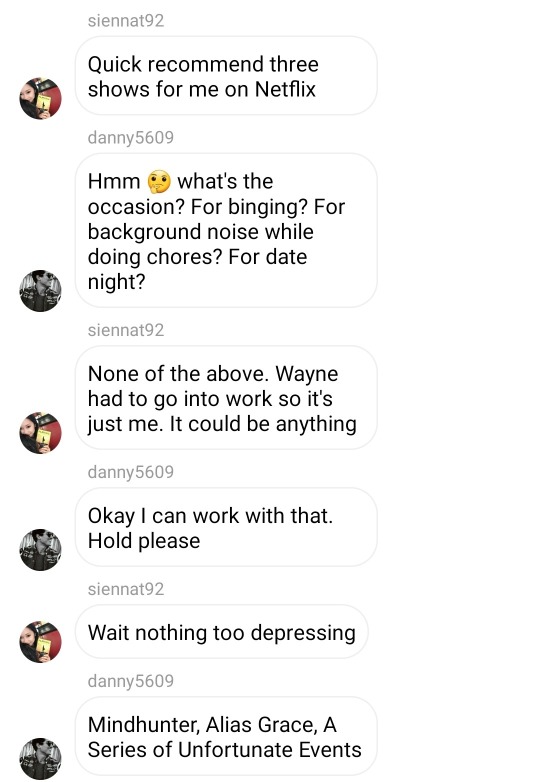
Task: Select siennat92's avatar beside 'None of the above'
Action: coord(40,433)
